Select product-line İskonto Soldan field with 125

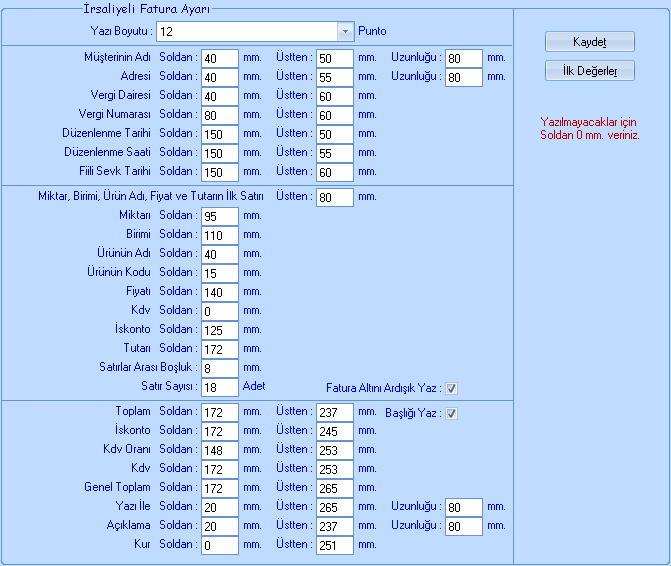(220, 330)
